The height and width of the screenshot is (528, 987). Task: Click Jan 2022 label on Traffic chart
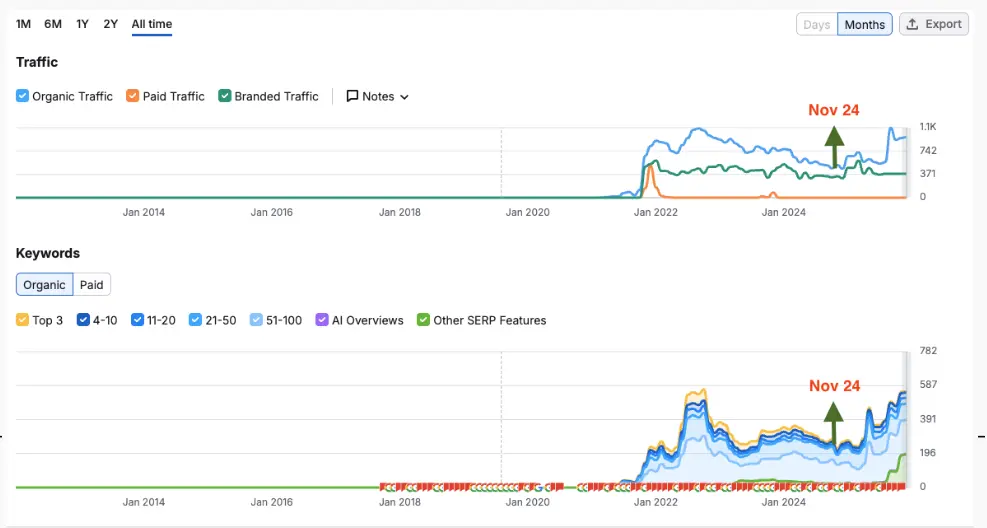pos(655,212)
